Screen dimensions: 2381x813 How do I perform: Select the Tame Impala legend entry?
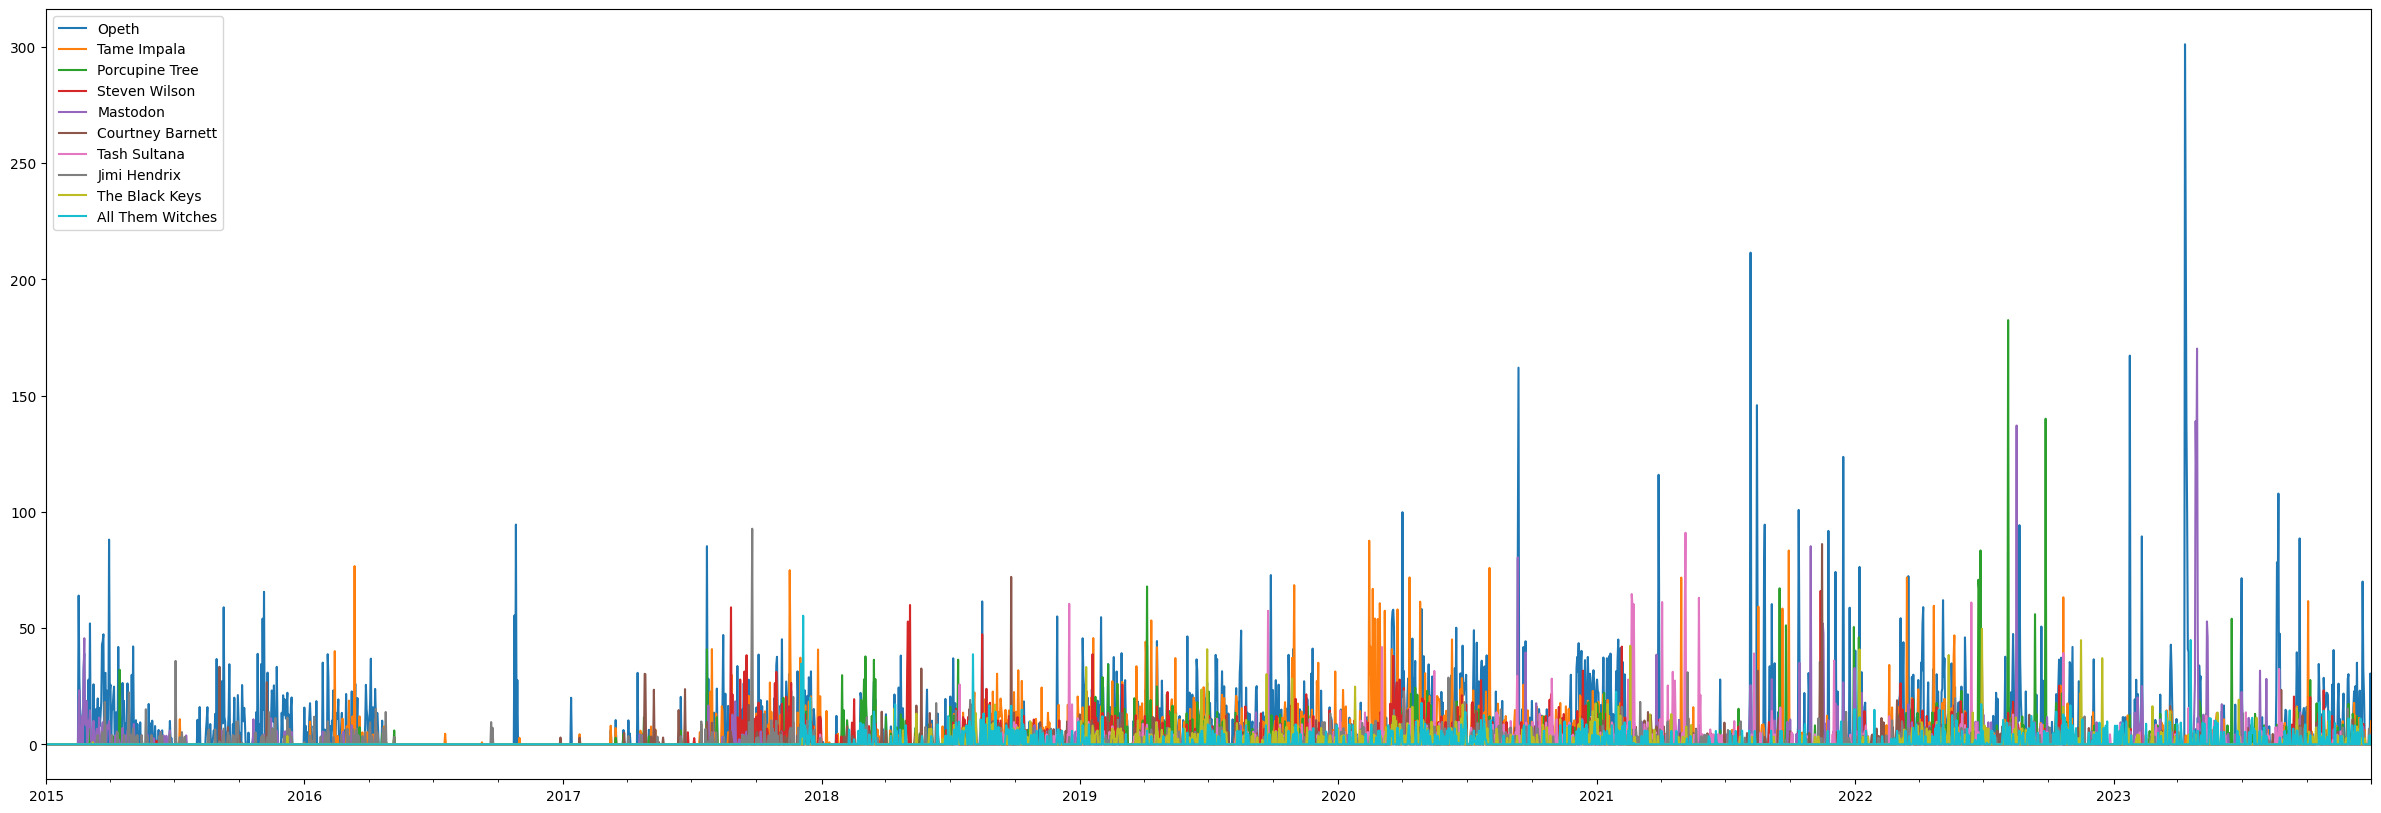pyautogui.click(x=140, y=49)
